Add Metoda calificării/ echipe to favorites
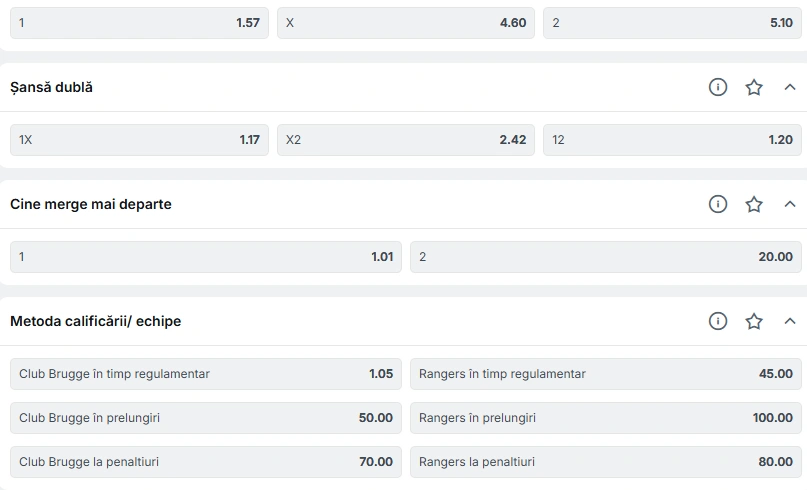The height and width of the screenshot is (490, 807). [x=753, y=321]
